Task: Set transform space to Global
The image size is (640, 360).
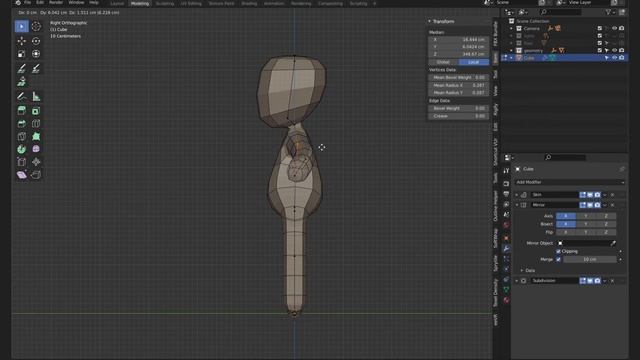Action: click(x=443, y=62)
